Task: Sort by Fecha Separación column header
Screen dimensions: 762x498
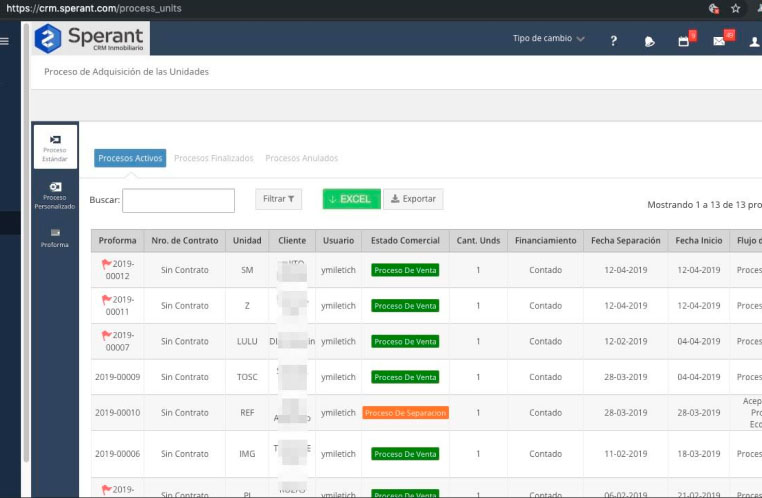Action: [x=625, y=241]
